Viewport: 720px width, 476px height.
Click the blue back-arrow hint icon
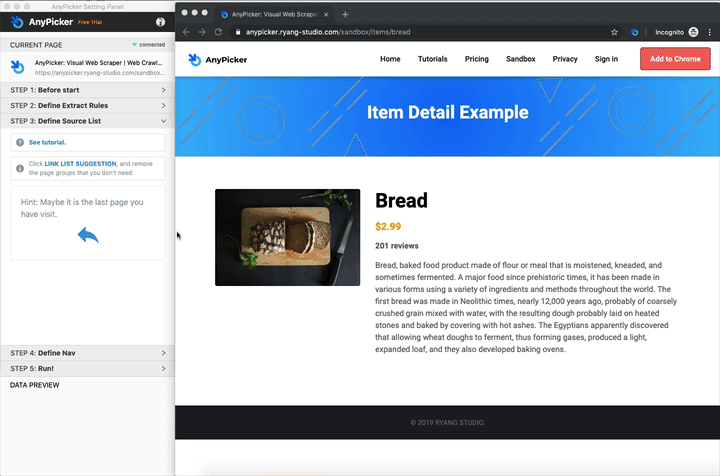pos(88,235)
